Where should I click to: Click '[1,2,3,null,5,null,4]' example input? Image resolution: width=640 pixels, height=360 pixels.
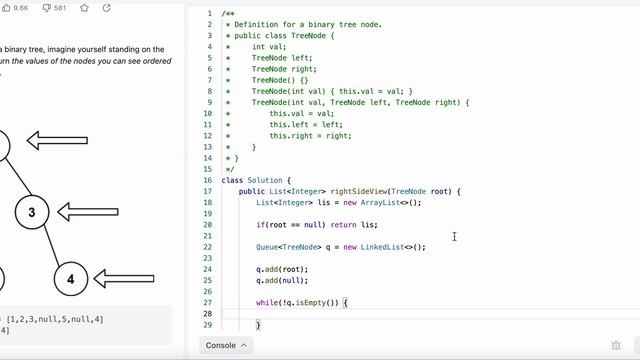click(55, 319)
